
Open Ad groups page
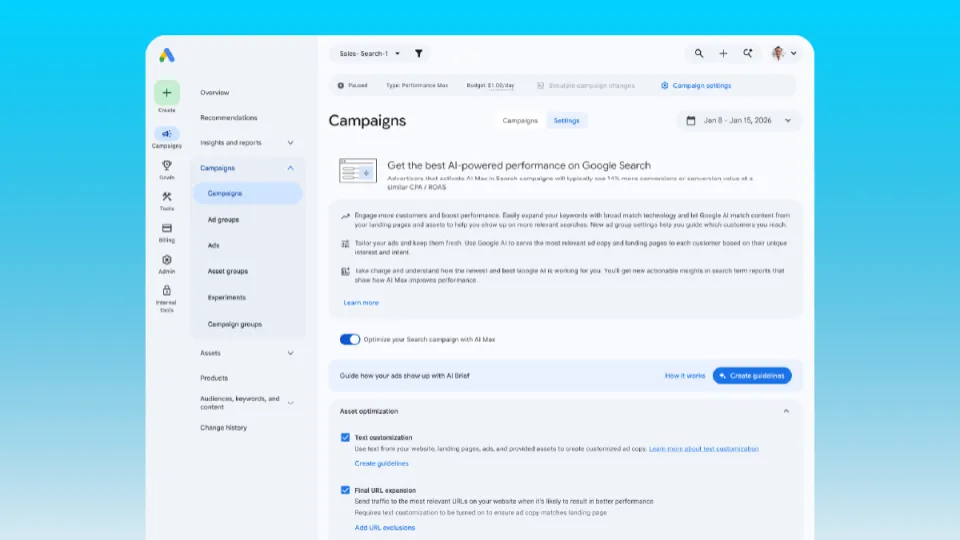223,220
